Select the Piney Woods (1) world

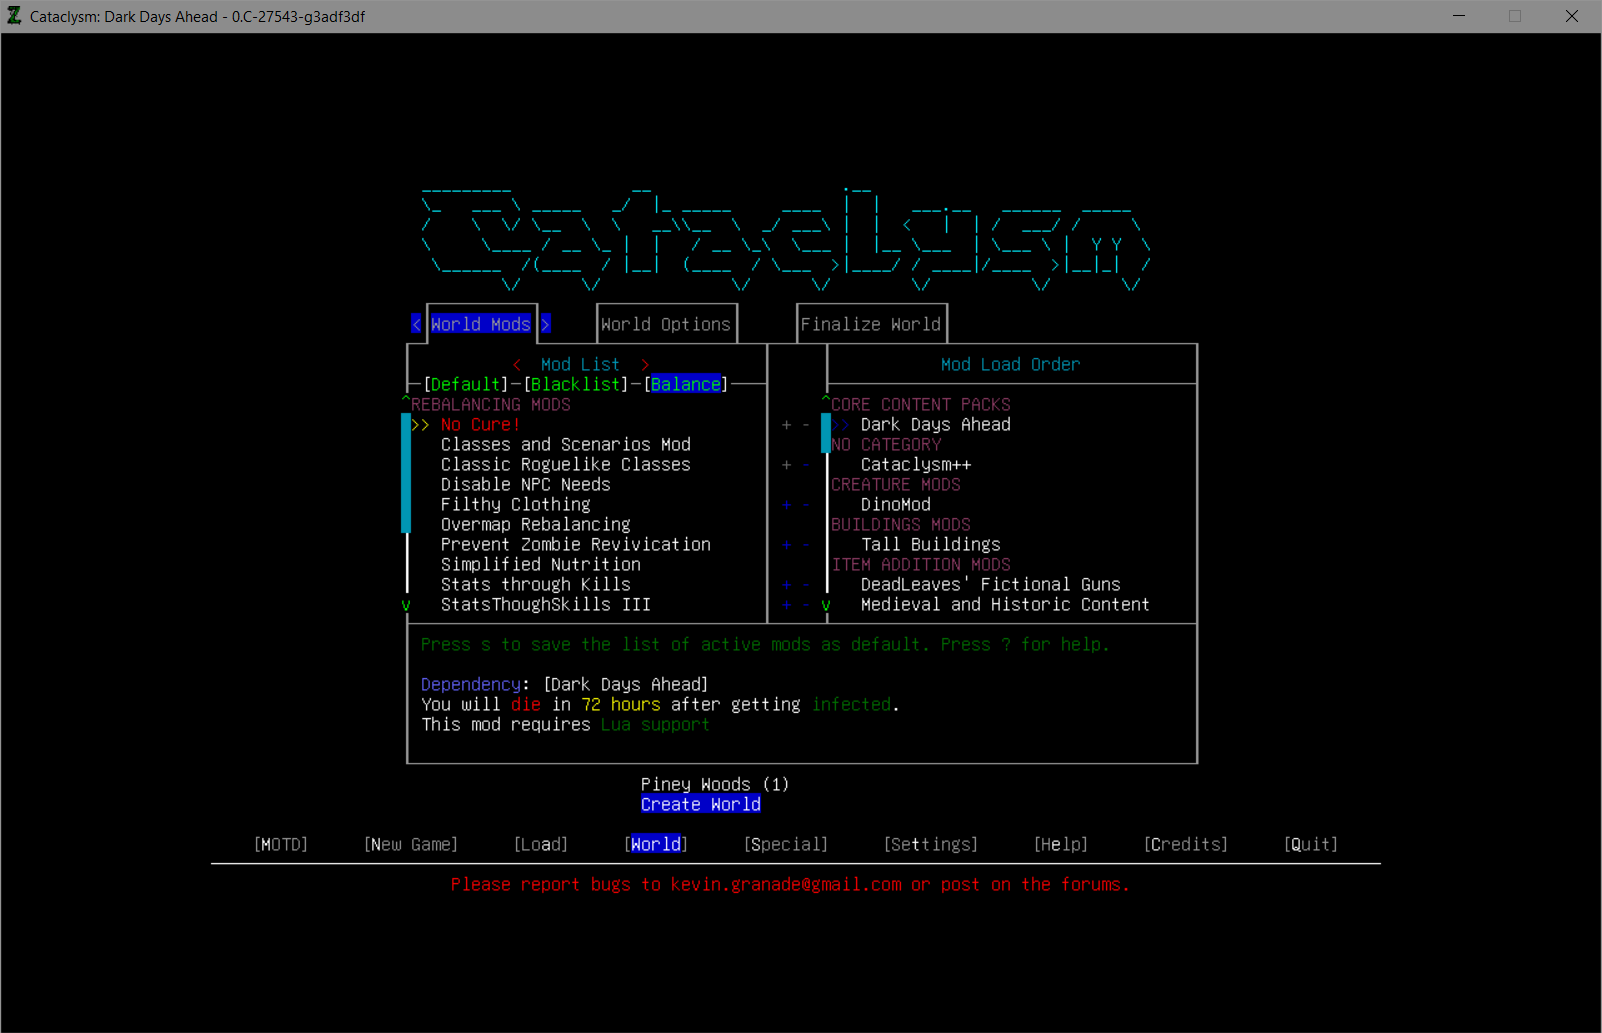(x=716, y=785)
